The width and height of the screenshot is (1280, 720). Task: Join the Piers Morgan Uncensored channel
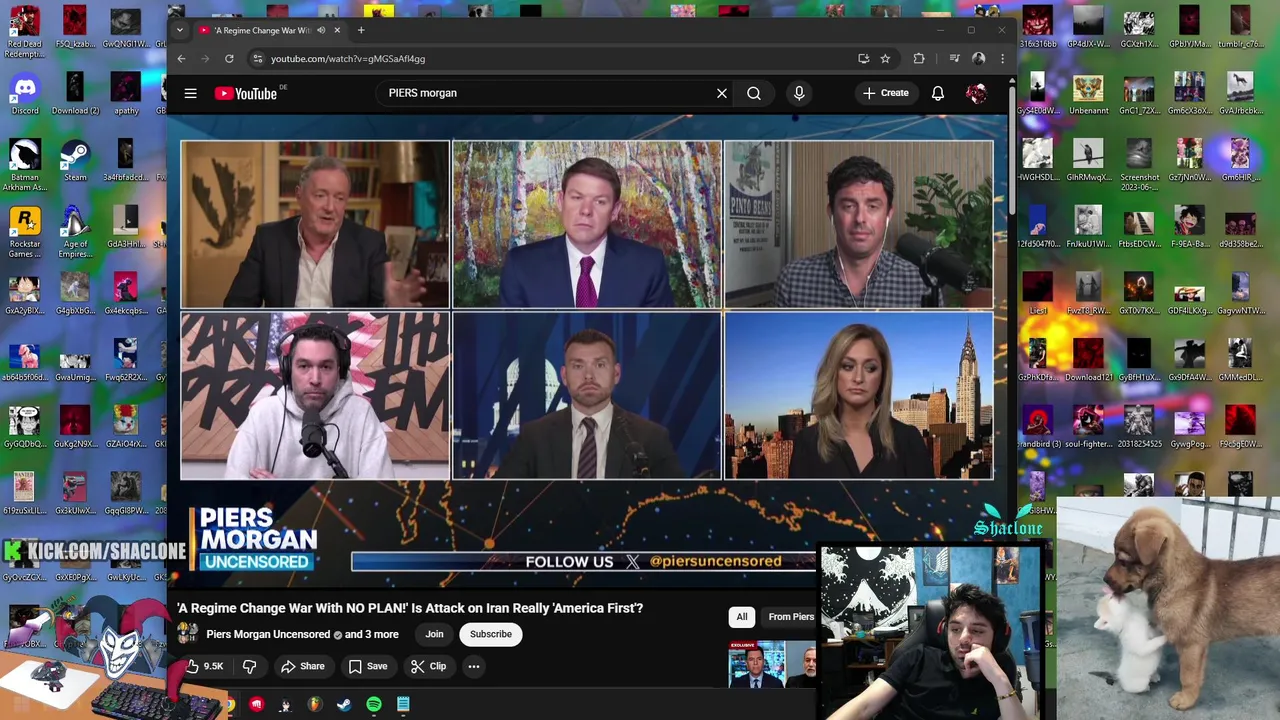[434, 634]
